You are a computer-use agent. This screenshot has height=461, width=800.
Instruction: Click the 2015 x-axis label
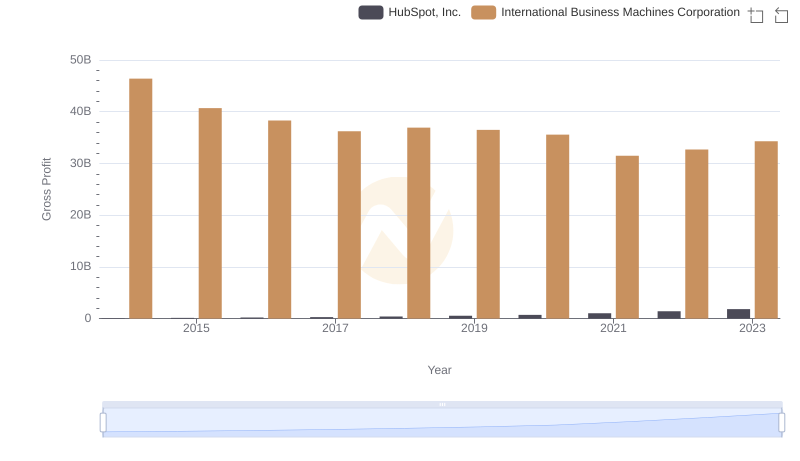(x=196, y=328)
